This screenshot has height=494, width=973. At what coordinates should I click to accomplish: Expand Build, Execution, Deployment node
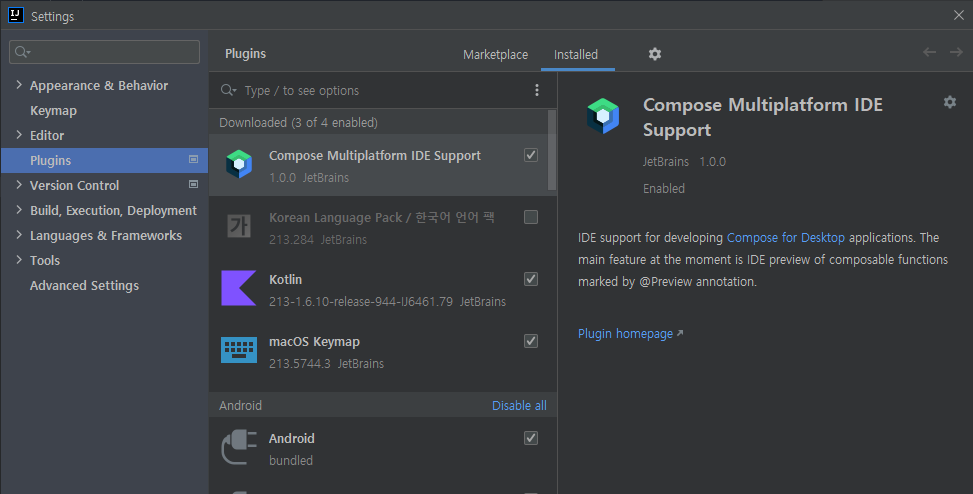tap(19, 210)
